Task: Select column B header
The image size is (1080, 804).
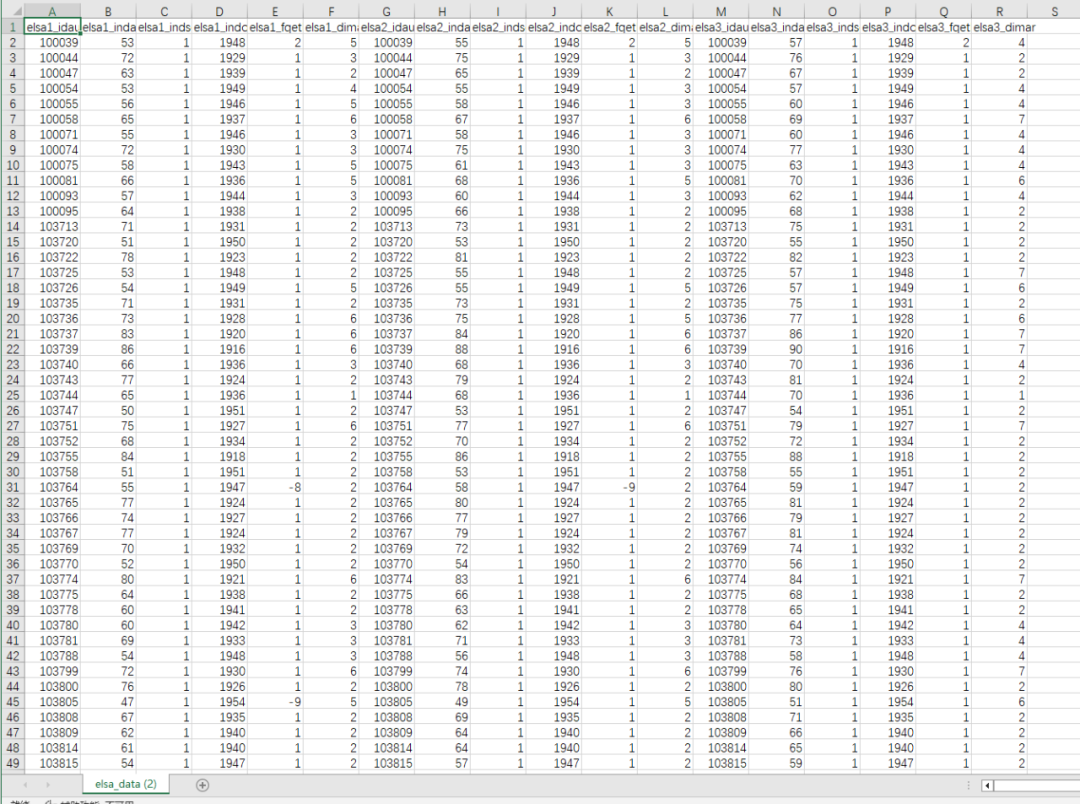Action: [x=108, y=11]
